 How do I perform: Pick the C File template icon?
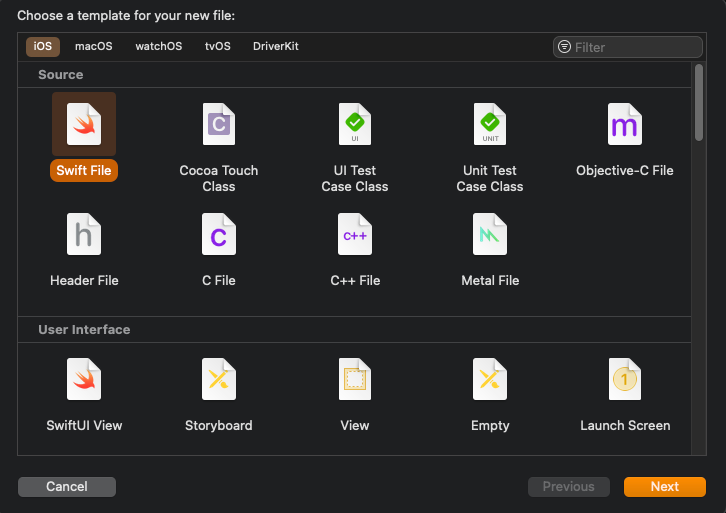(219, 234)
